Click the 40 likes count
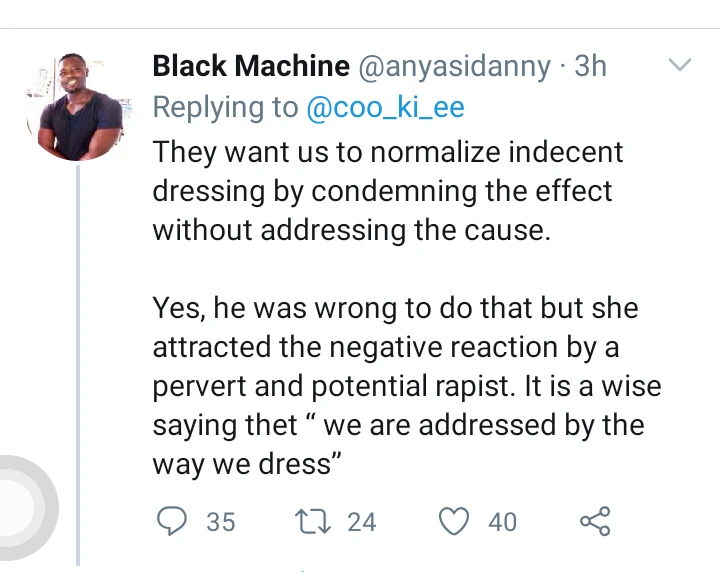The image size is (720, 572). coord(502,522)
